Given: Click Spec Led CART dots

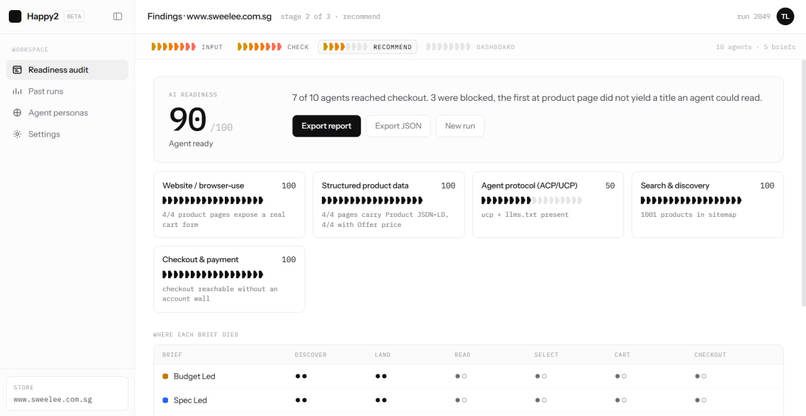Looking at the screenshot, I should pyautogui.click(x=621, y=400).
